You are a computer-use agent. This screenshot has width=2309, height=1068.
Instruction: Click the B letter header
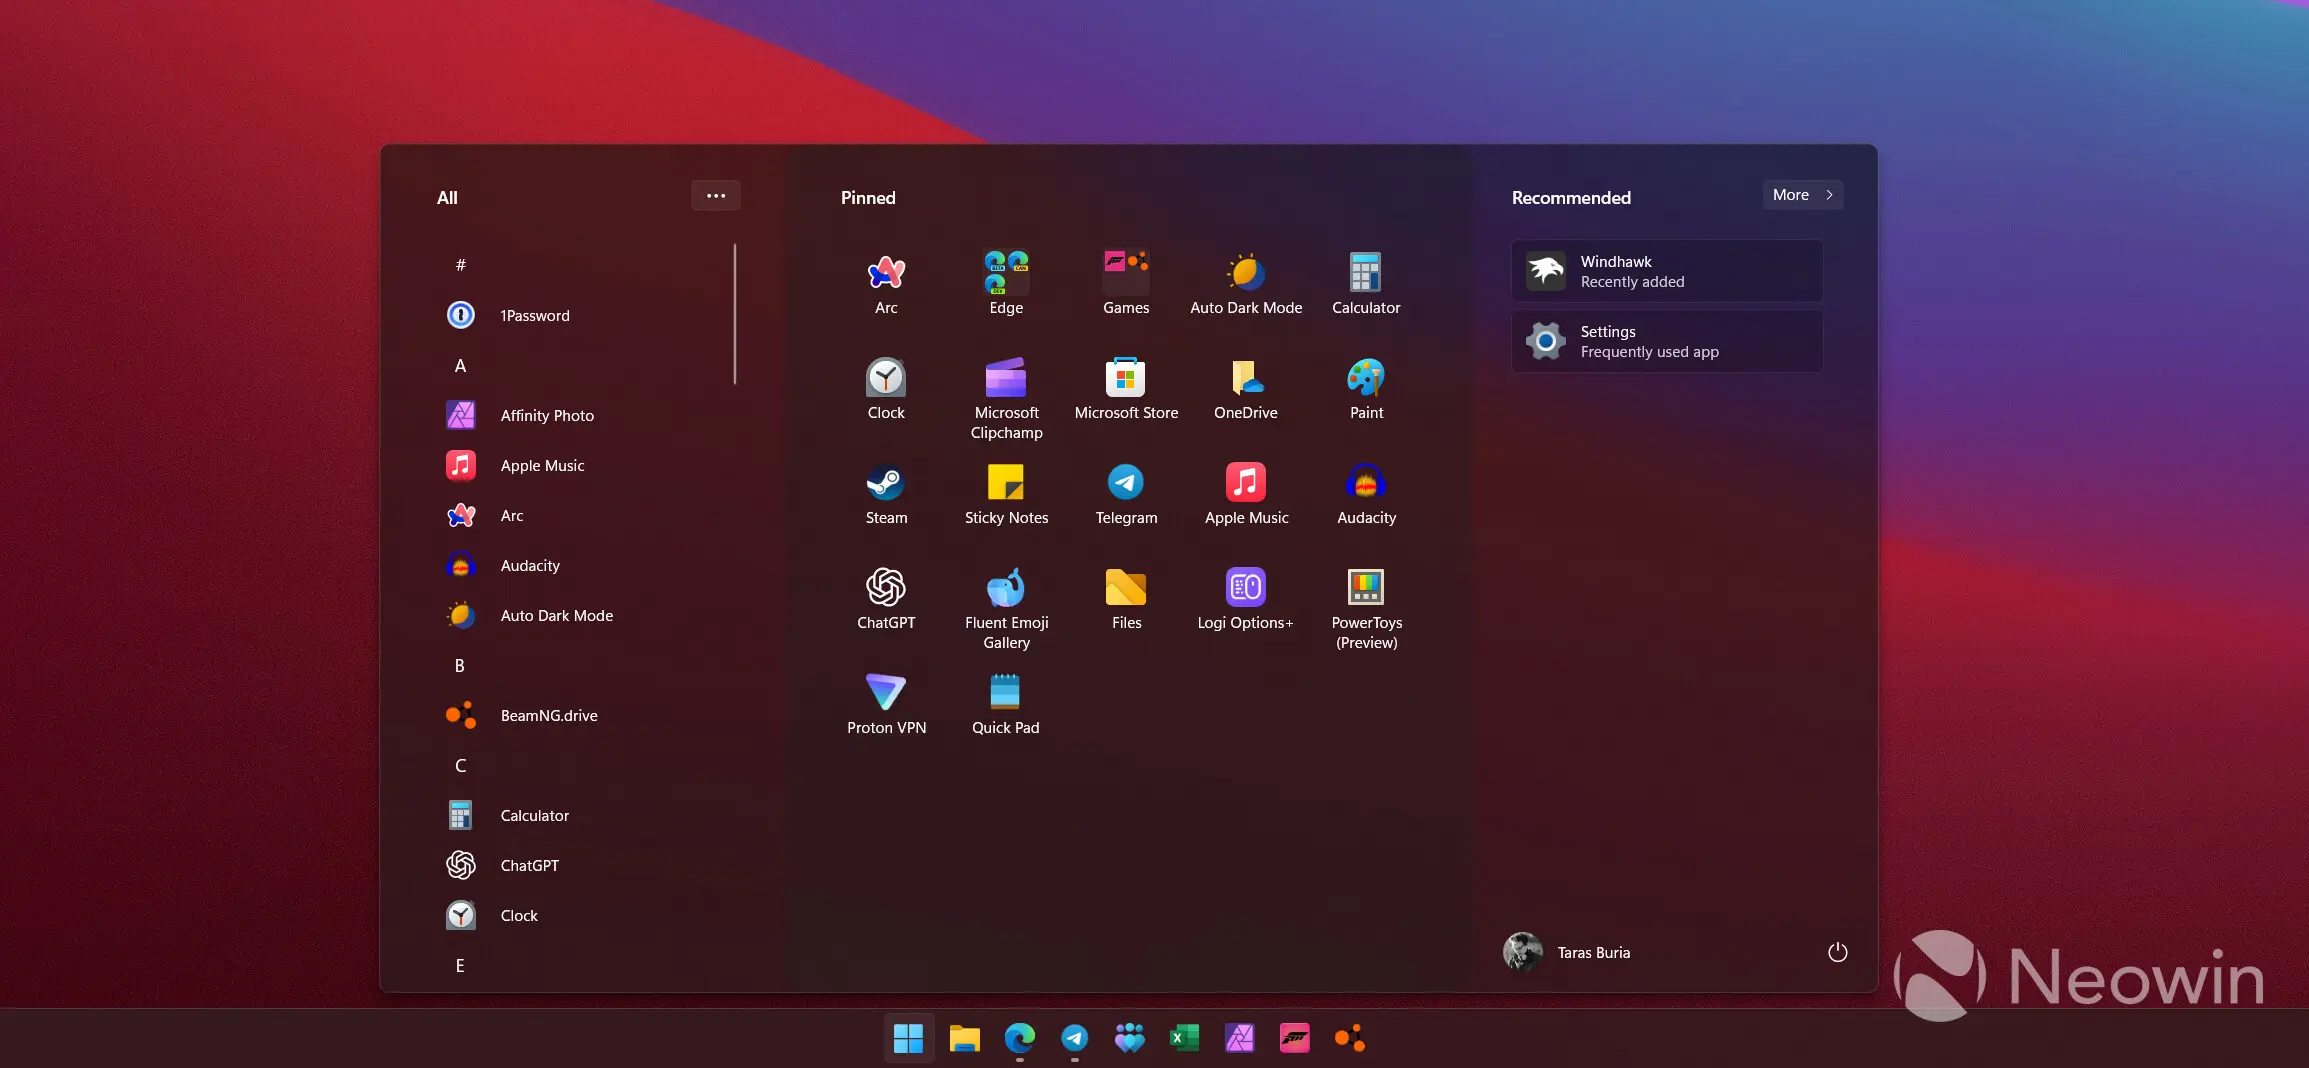coord(460,665)
